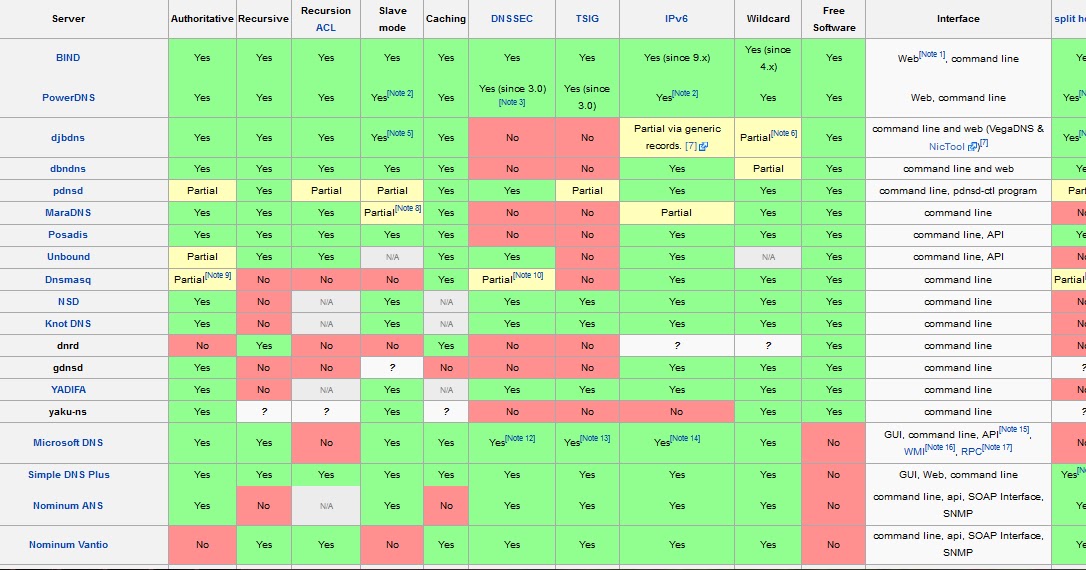The height and width of the screenshot is (570, 1086).
Task: Open Note 12 in Microsoft DNS DNSSEC cell
Action: tap(520, 438)
